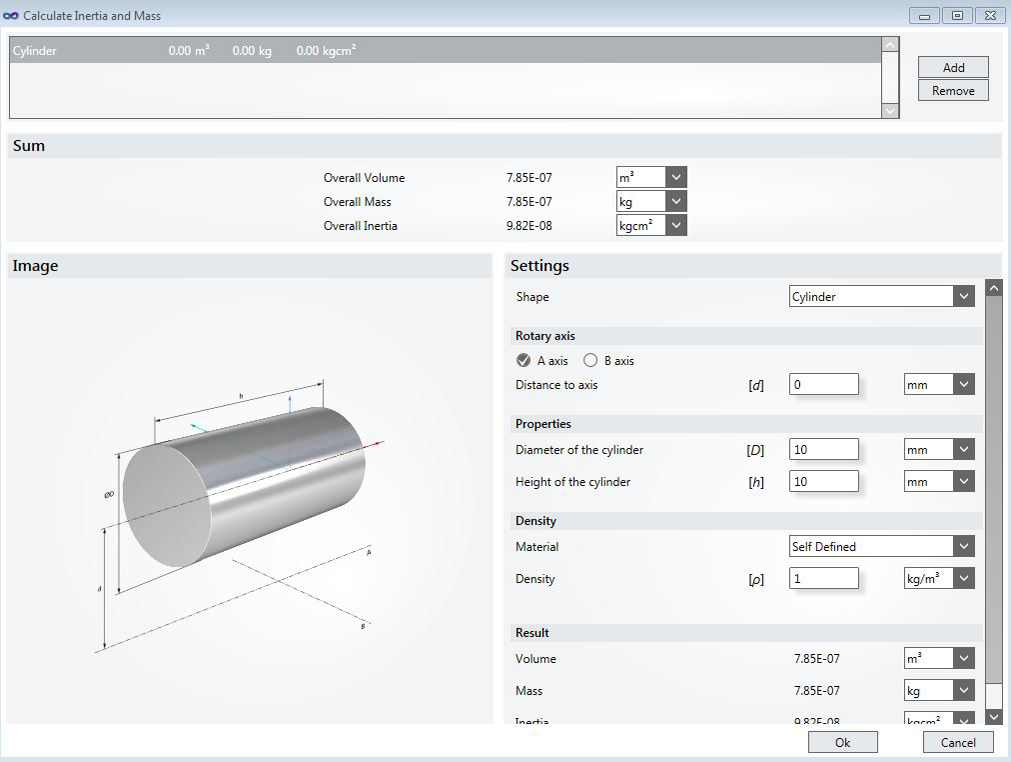The image size is (1011, 762).
Task: Confirm with the Ok button
Action: (843, 742)
